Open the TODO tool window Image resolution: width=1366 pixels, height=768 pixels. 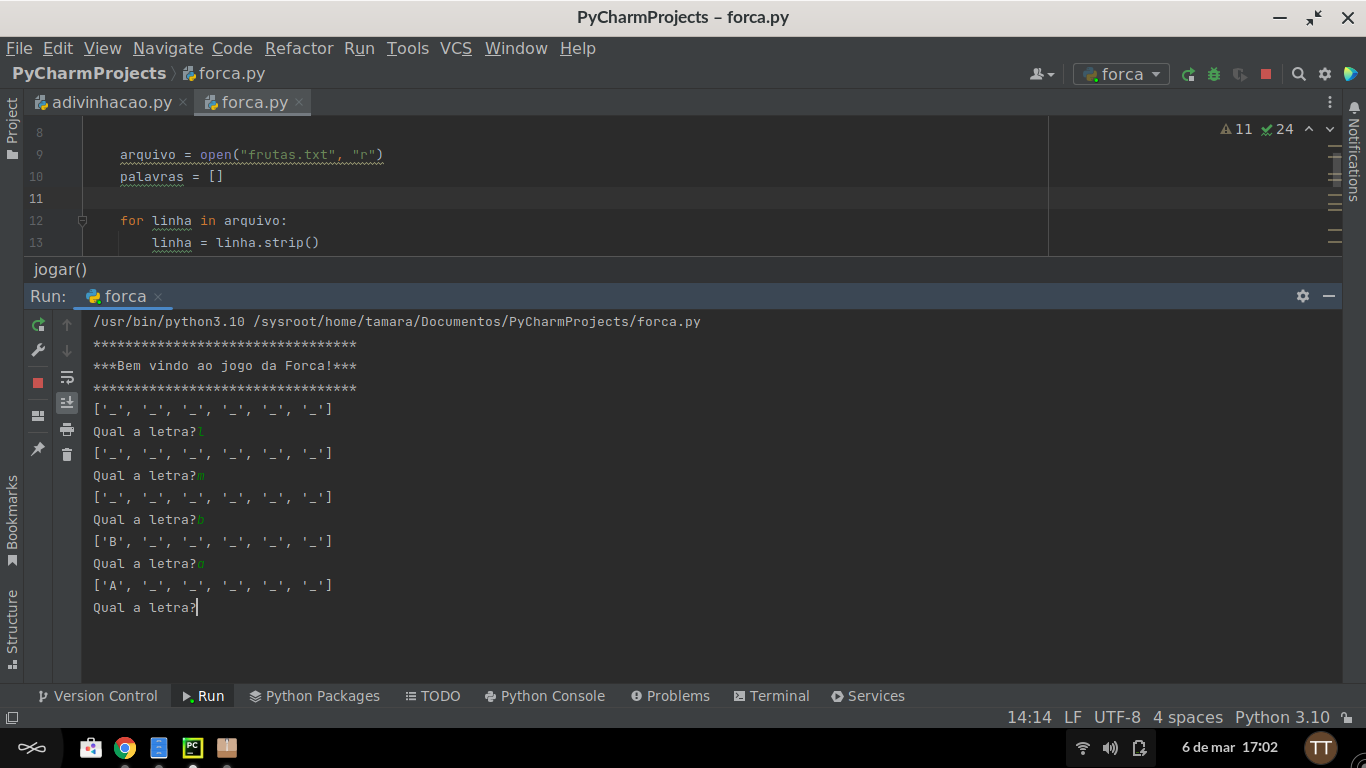[x=433, y=696]
